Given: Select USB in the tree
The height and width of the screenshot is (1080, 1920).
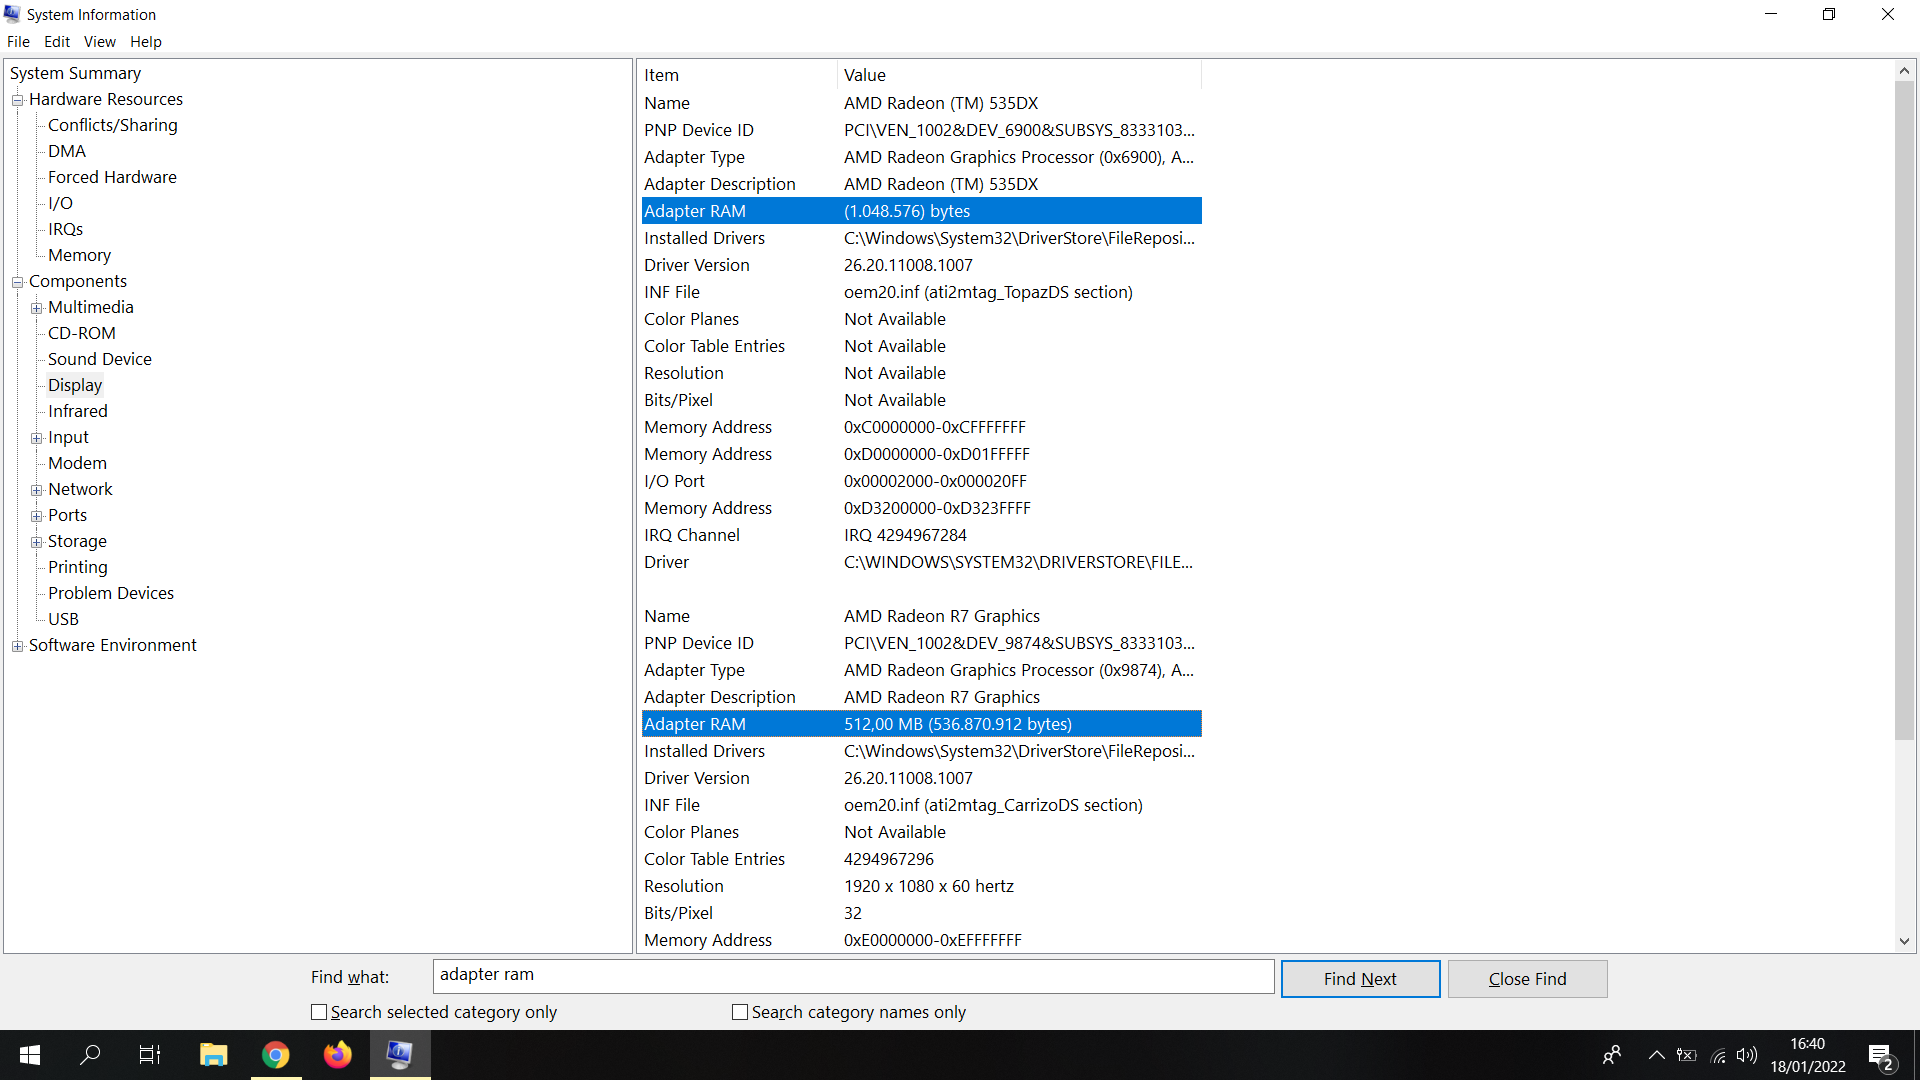Looking at the screenshot, I should 63,619.
